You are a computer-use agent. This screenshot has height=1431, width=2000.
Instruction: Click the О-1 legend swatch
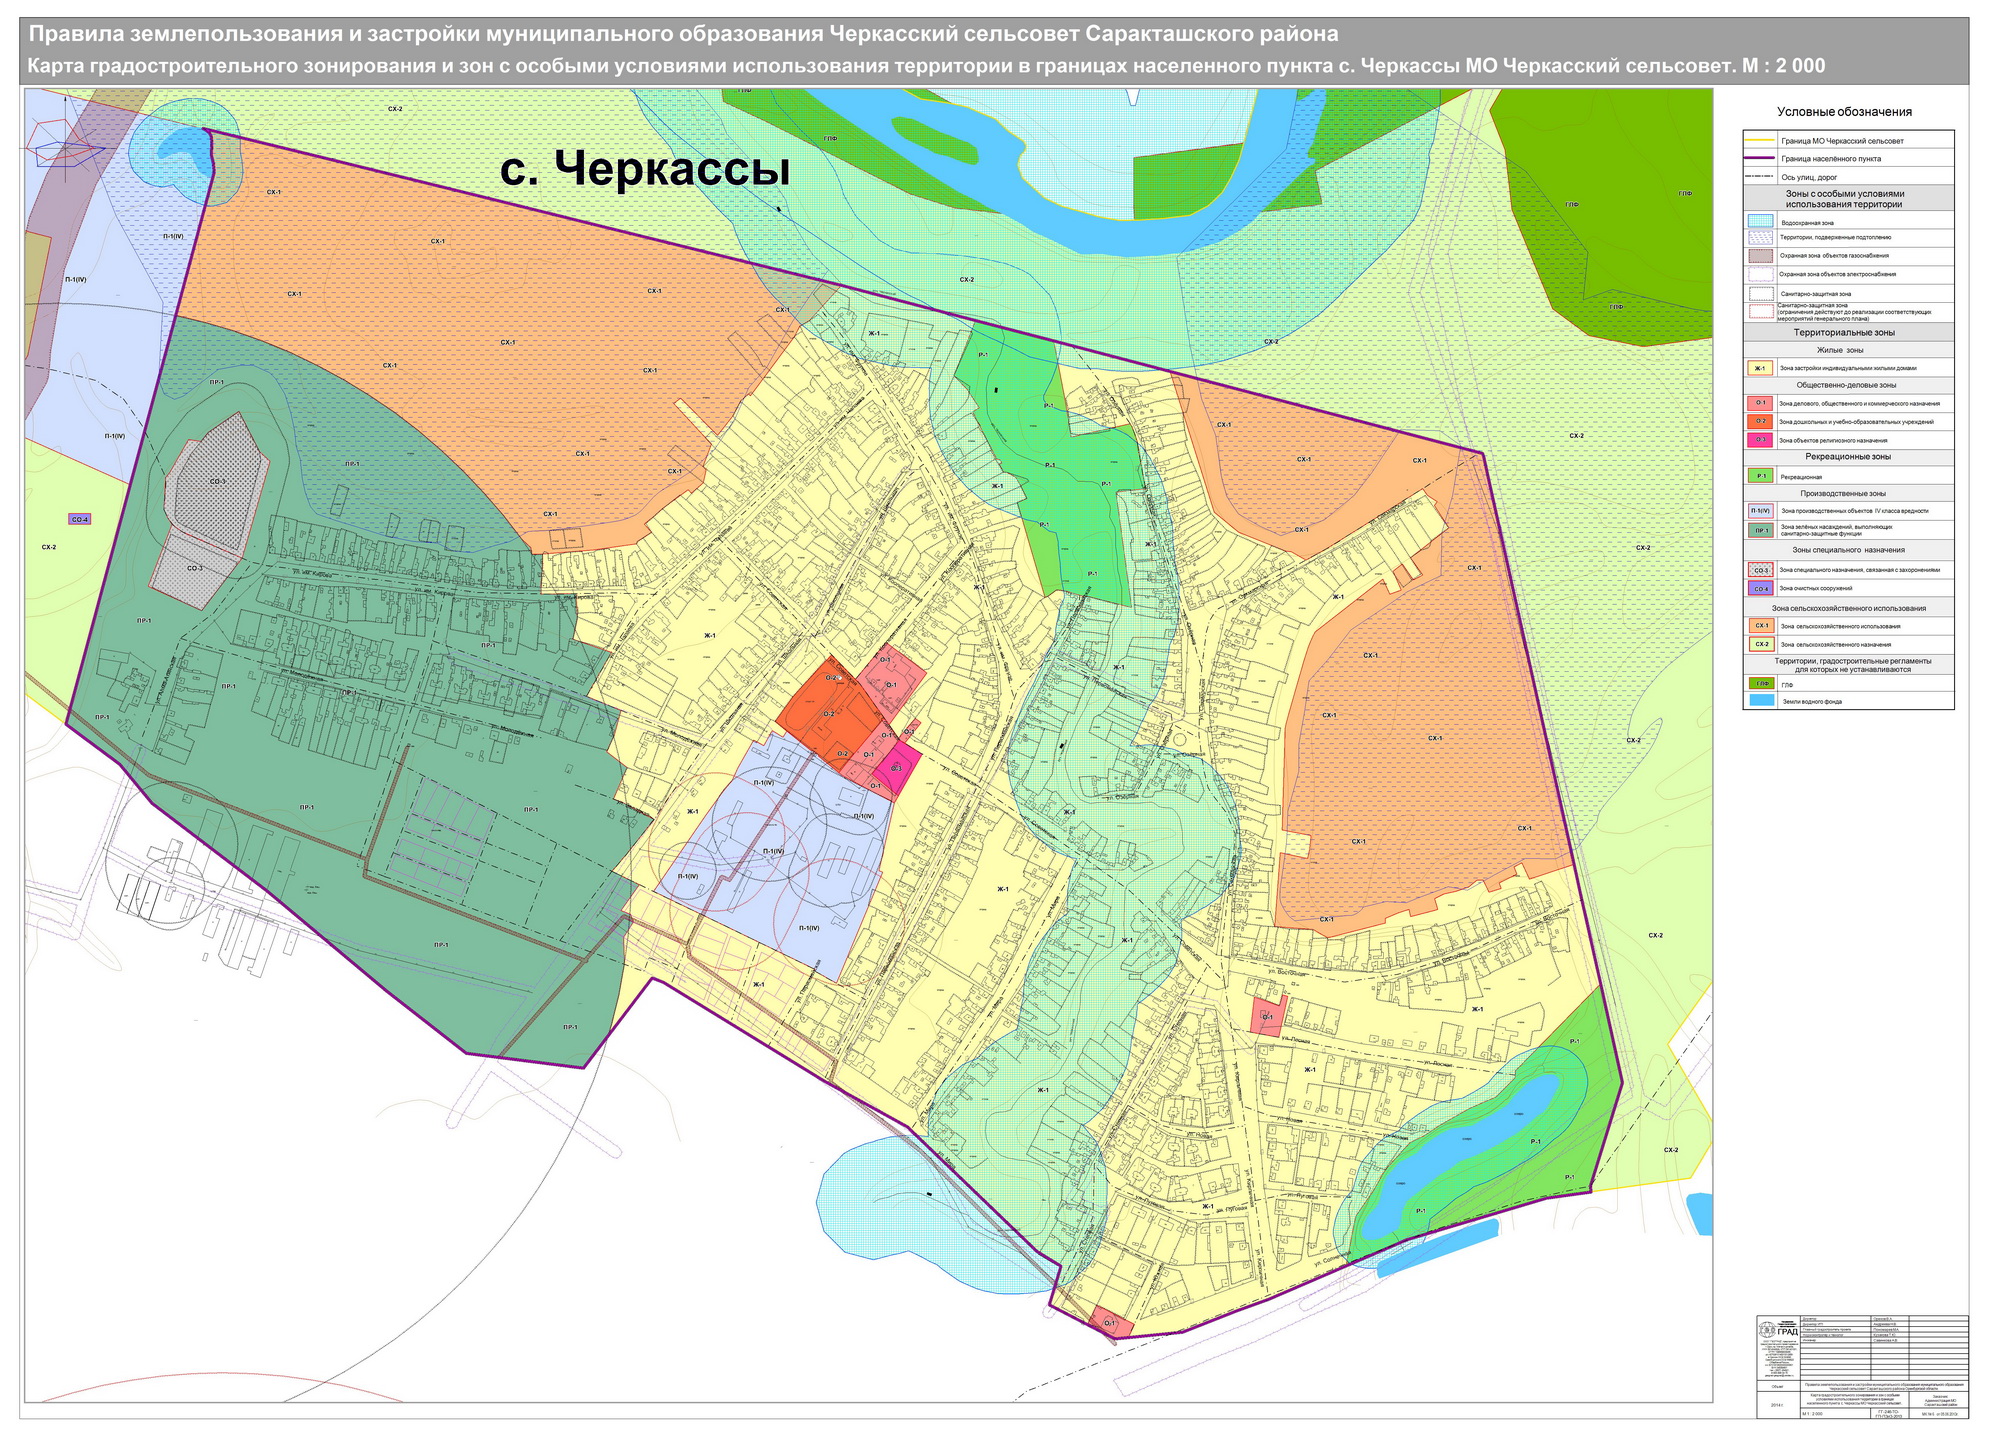[1760, 403]
